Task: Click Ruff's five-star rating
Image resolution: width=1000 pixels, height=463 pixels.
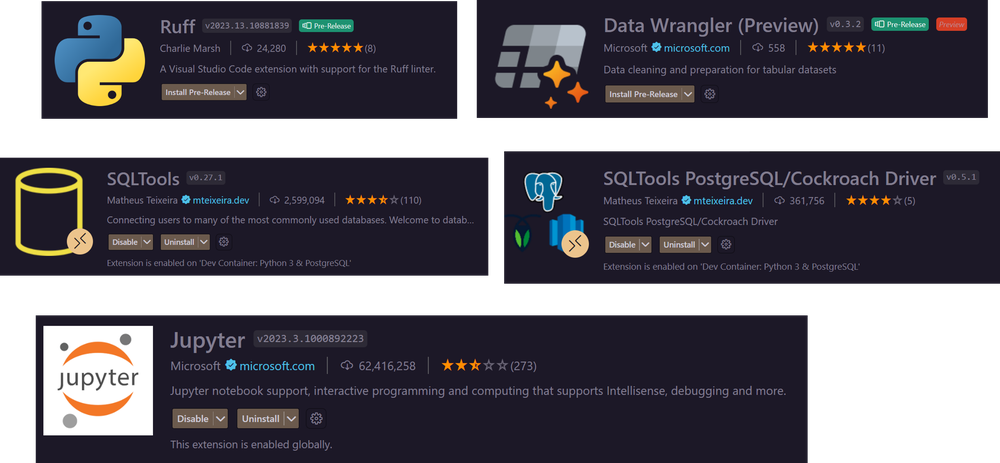Action: [x=335, y=48]
